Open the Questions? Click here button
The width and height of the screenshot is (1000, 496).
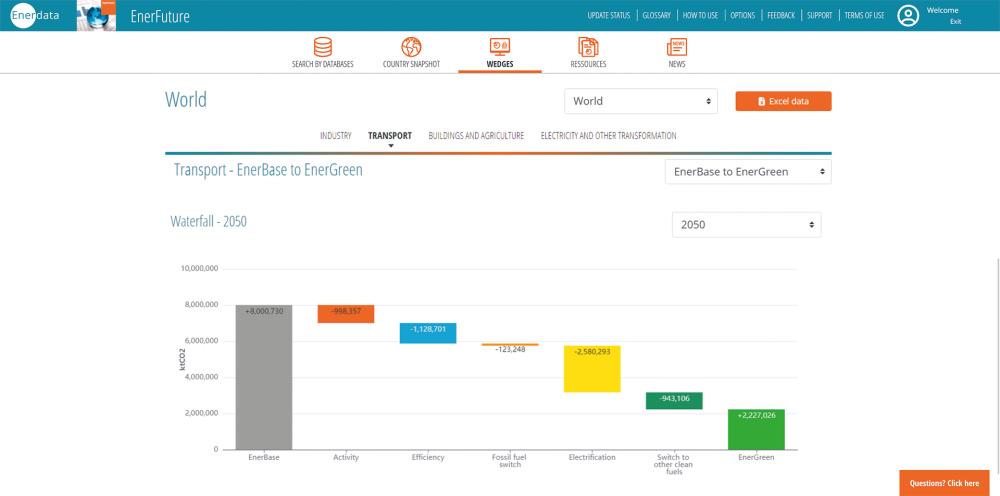(x=945, y=483)
